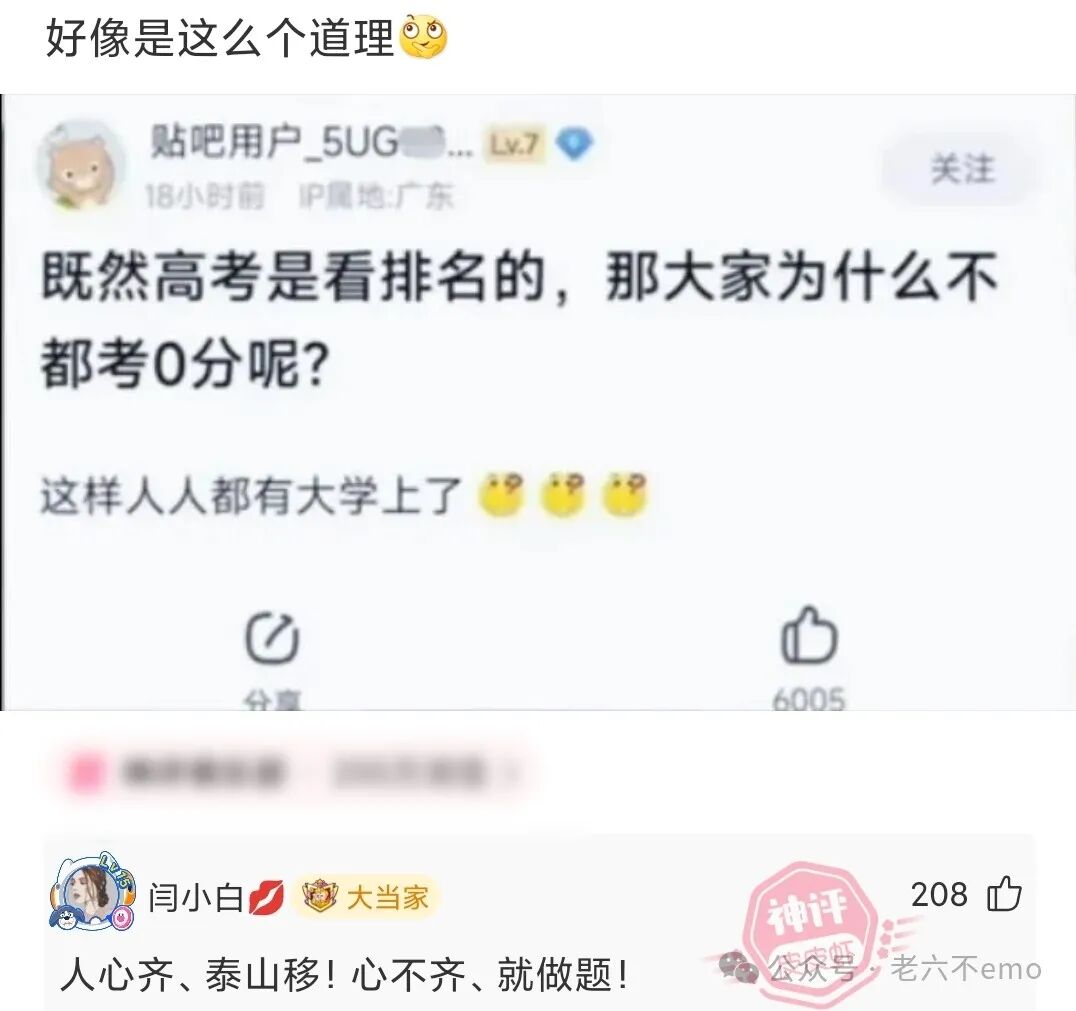Click the 公众号 老六不emo watermark
Screen dimensions: 1076x1011
[x=880, y=968]
